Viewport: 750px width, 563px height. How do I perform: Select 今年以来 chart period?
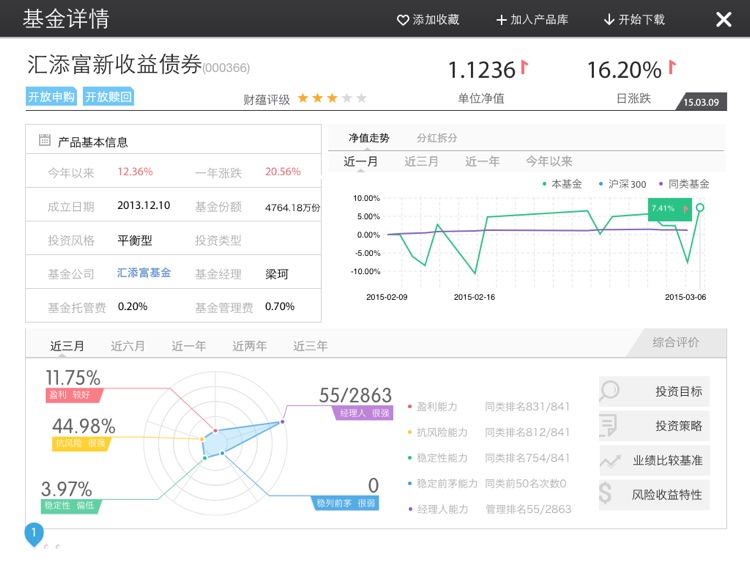click(x=549, y=162)
